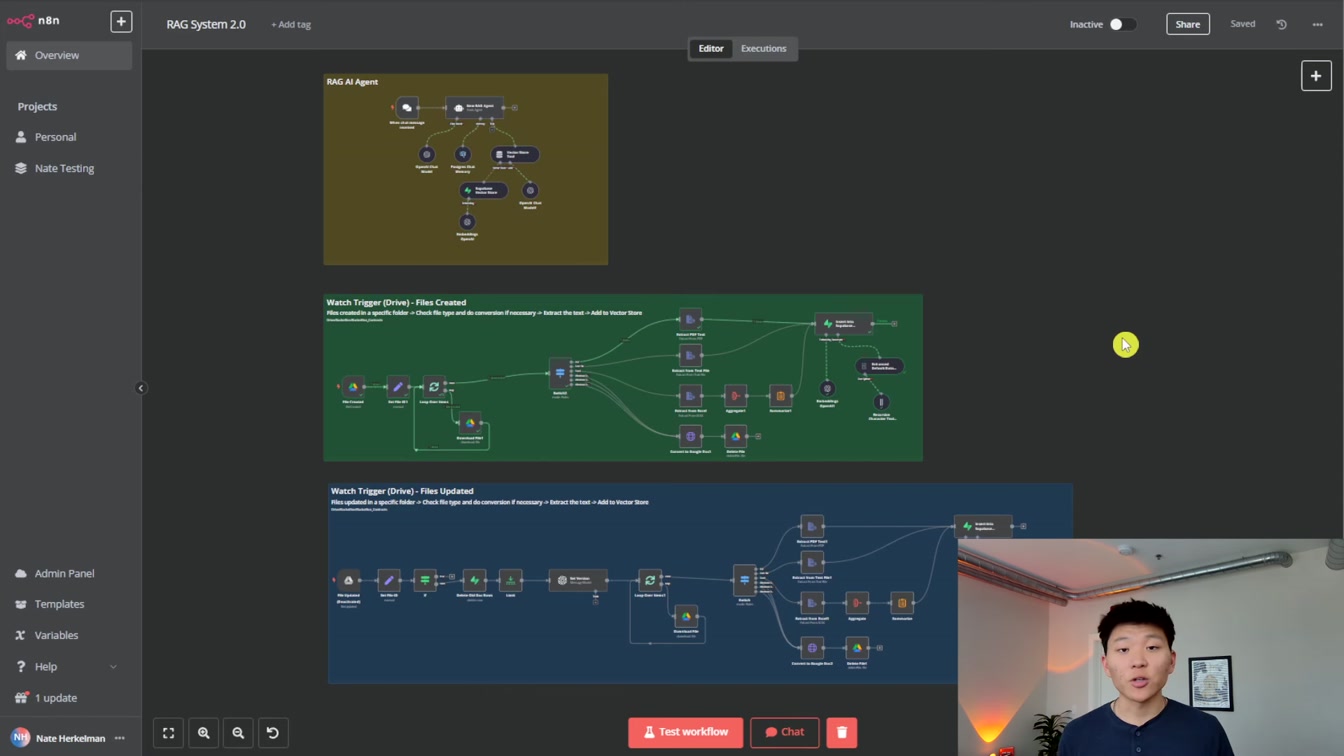
Task: Collapse the left sidebar
Action: (141, 388)
